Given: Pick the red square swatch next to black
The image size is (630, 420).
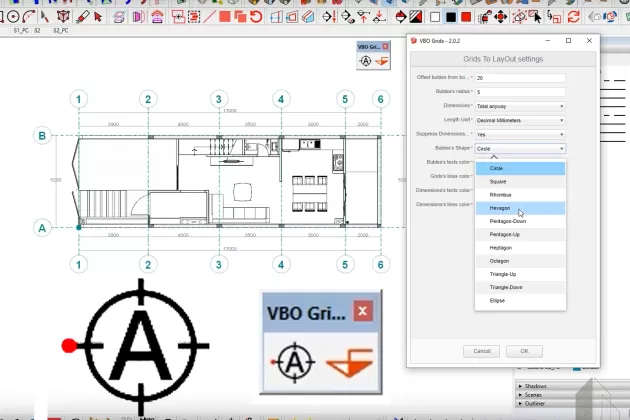Looking at the screenshot, I should click(466, 17).
